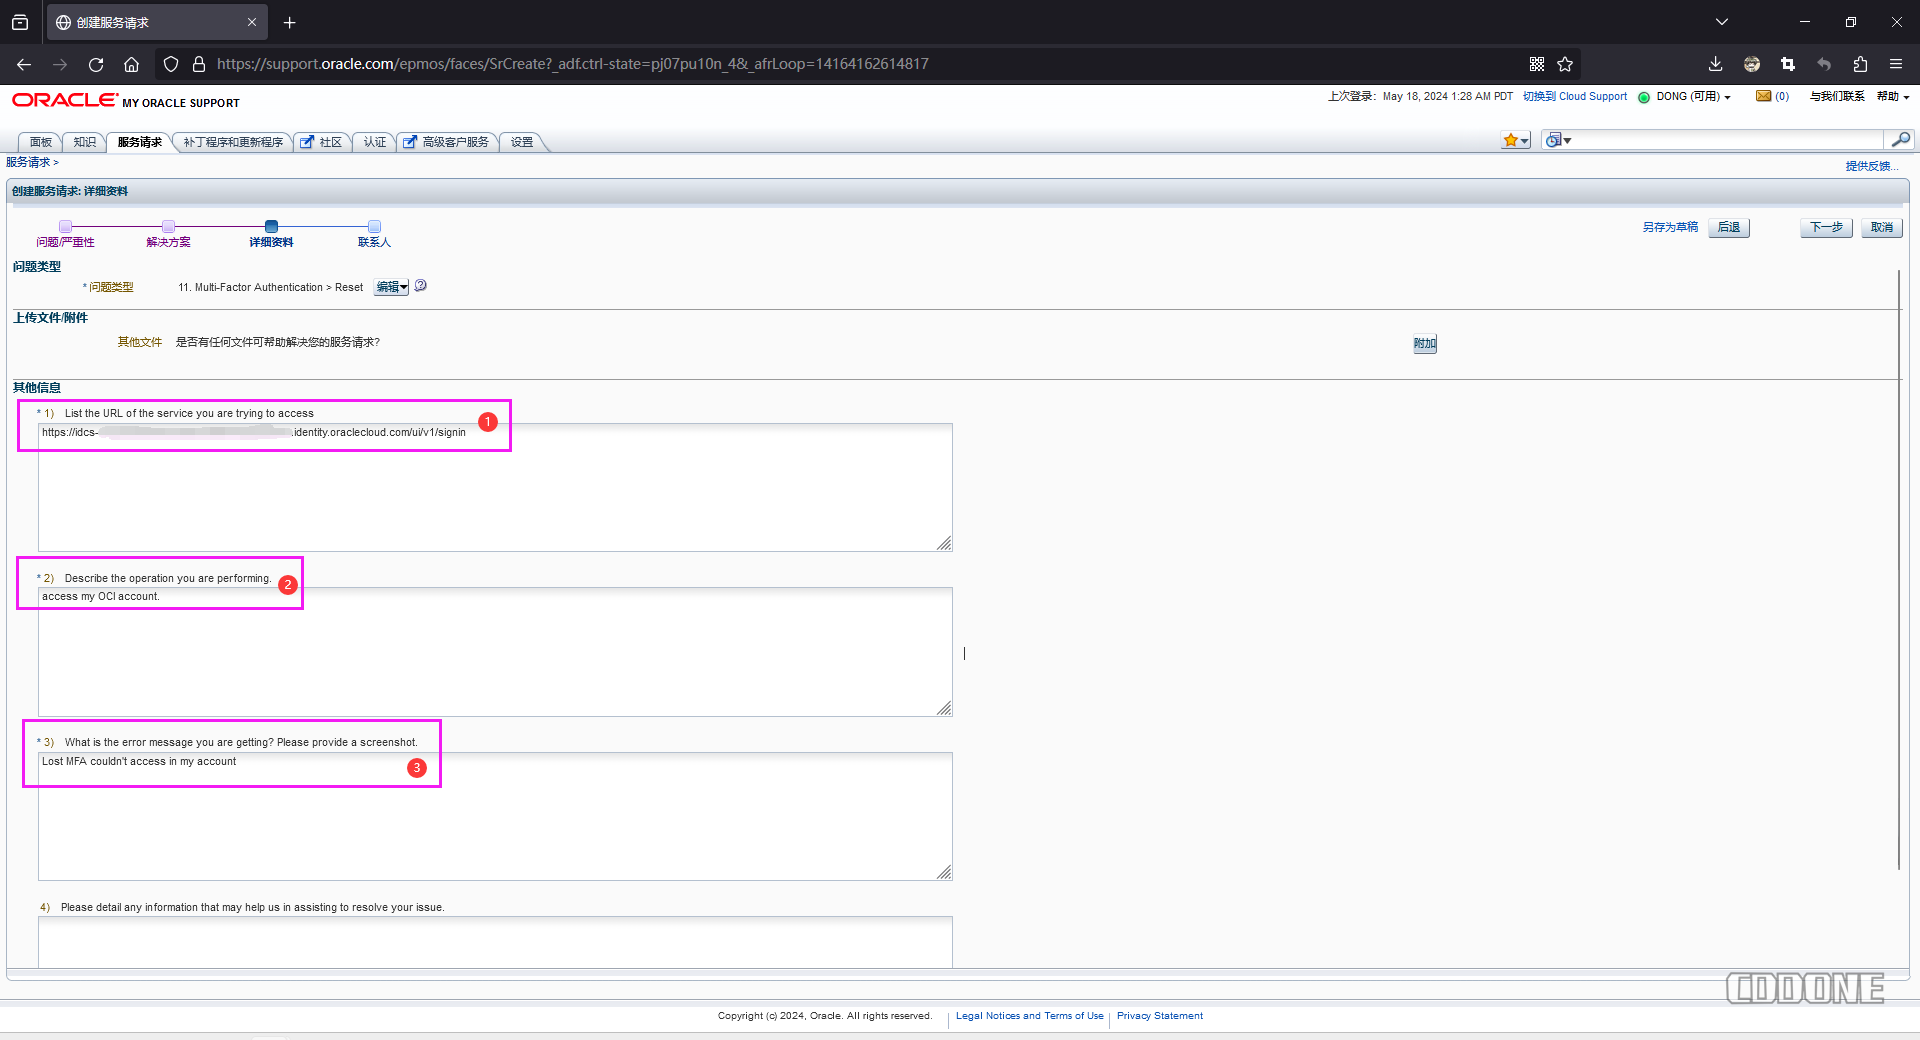Expand the DONG (可用) user menu

tap(1694, 97)
